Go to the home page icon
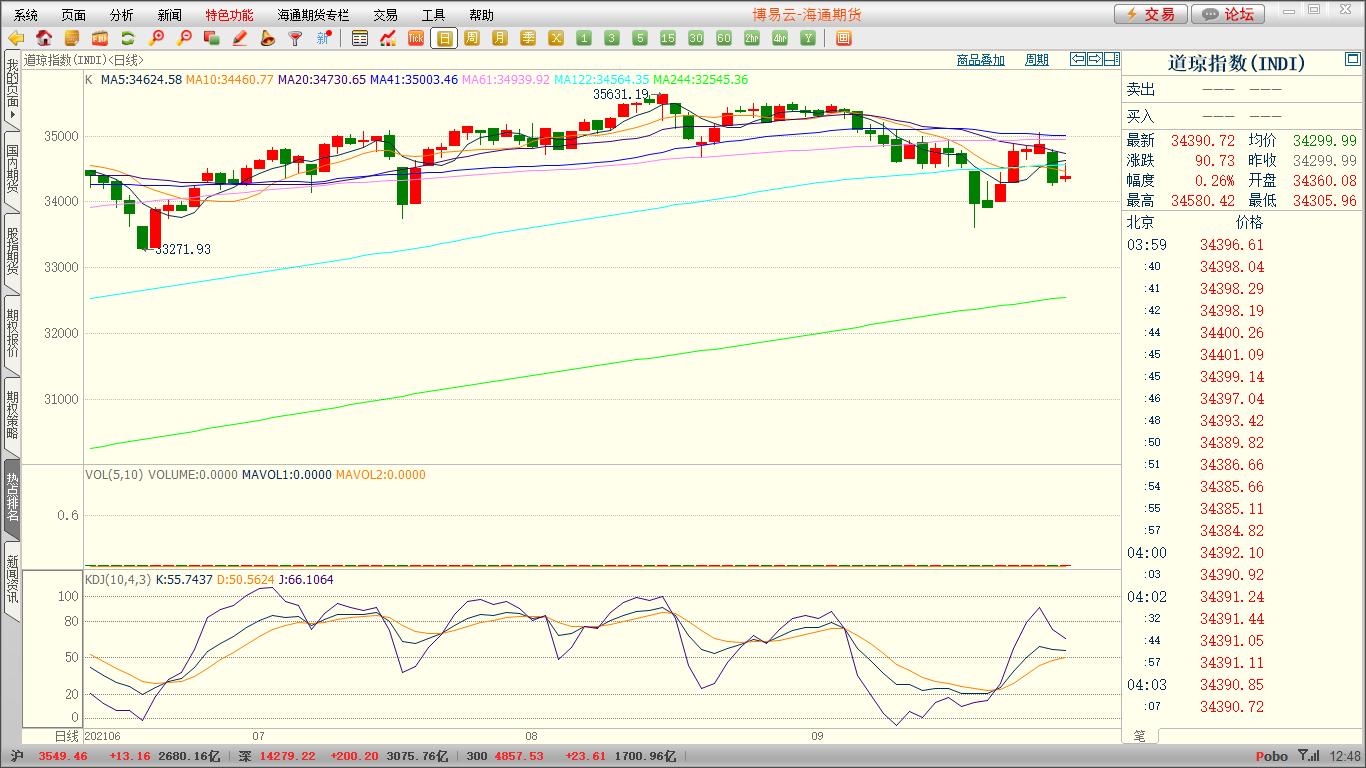Image resolution: width=1366 pixels, height=768 pixels. coord(44,38)
